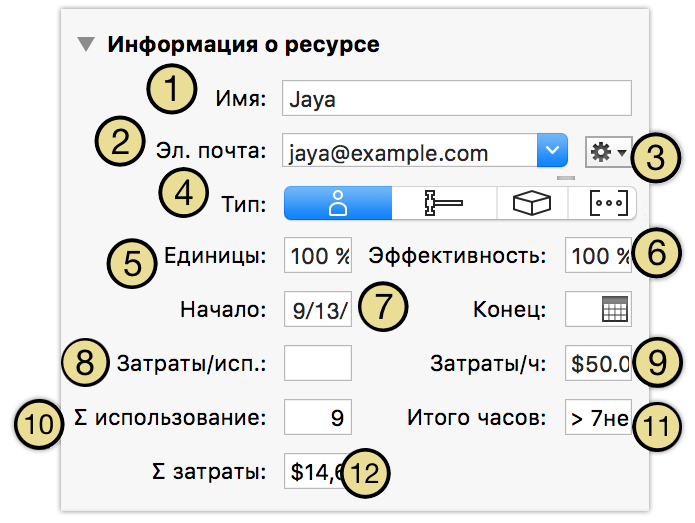The image size is (695, 523).
Task: Select the Equipment hammer resource type
Action: coord(444,203)
